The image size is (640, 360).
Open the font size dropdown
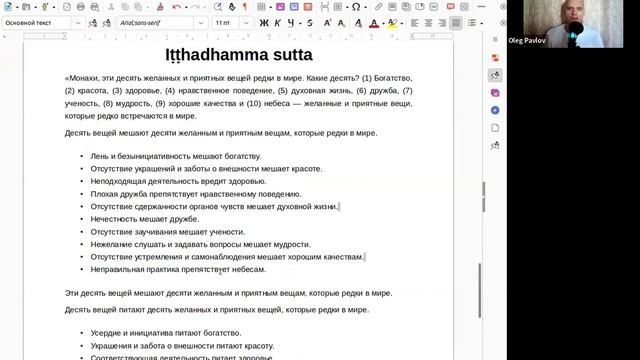(246, 23)
